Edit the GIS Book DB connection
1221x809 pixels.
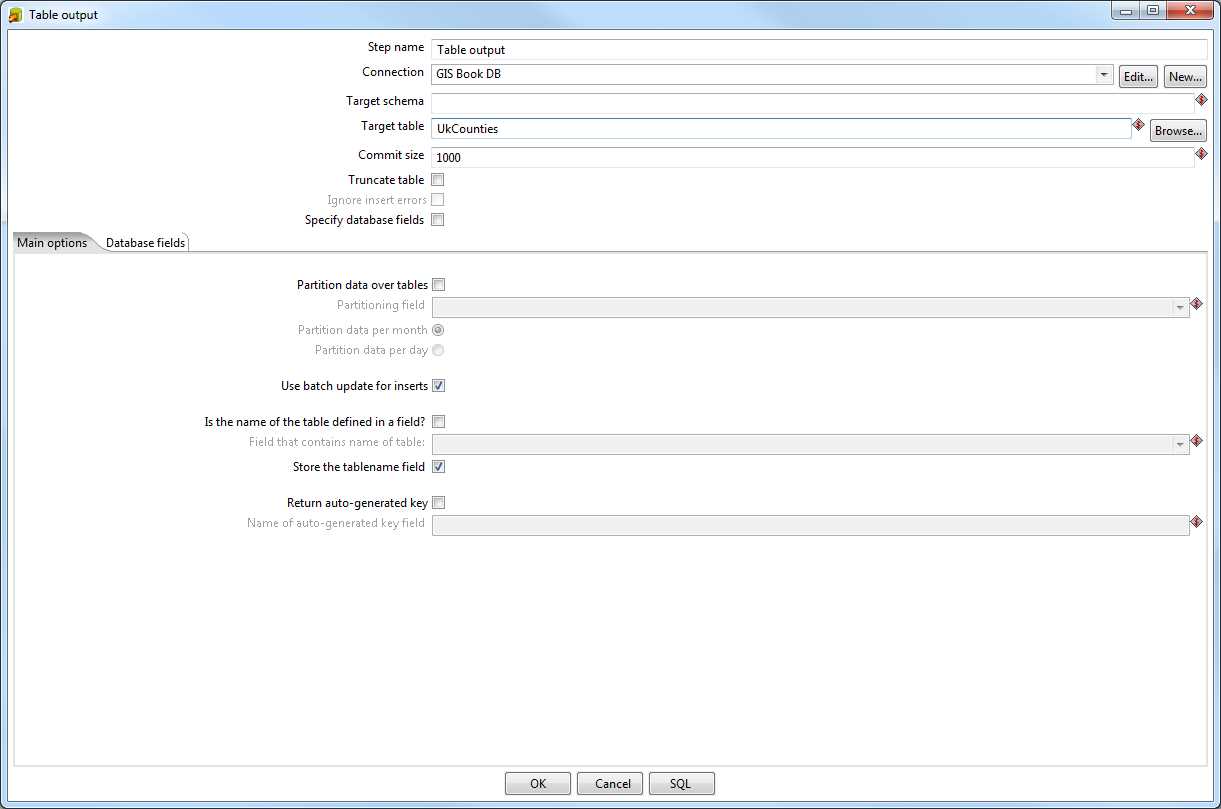pos(1138,75)
